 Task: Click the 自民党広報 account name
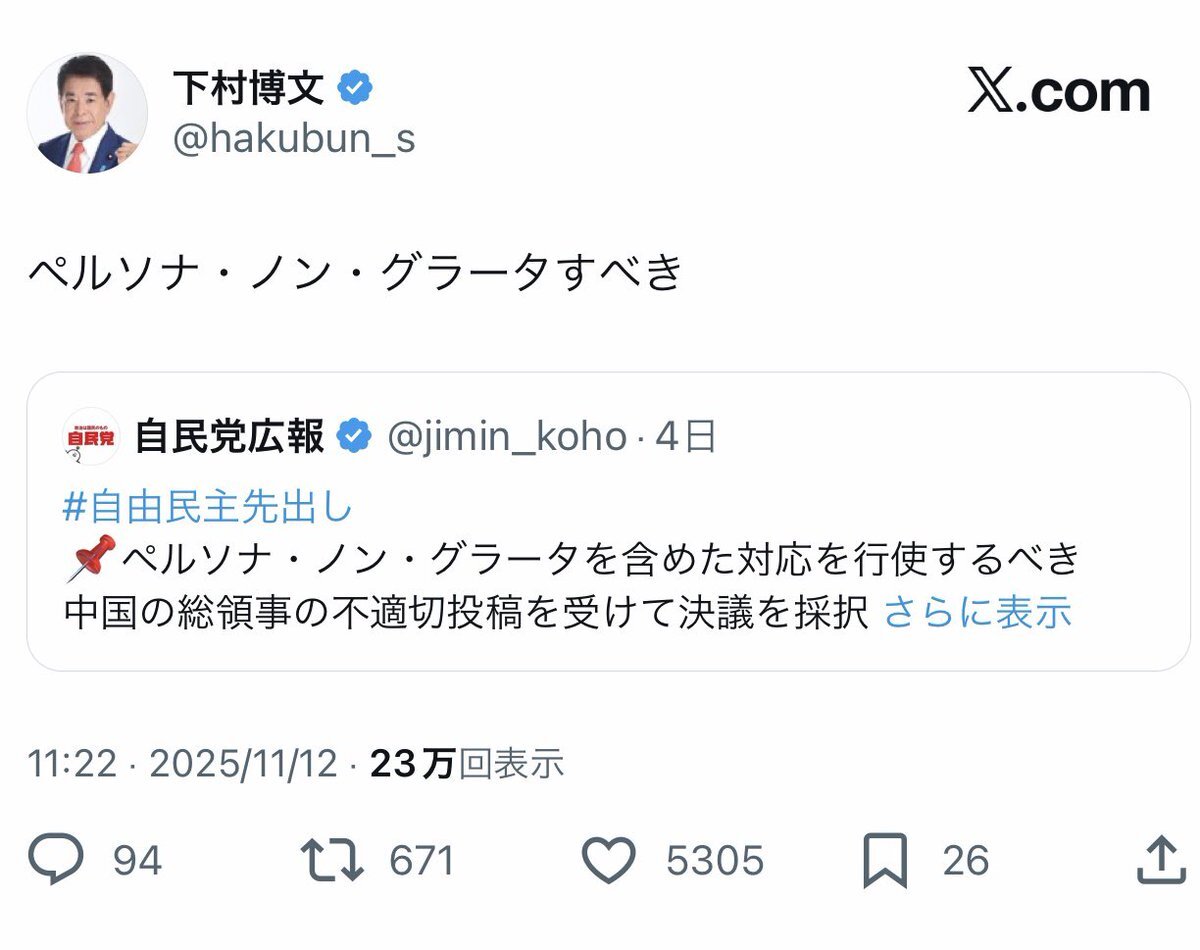coord(230,437)
